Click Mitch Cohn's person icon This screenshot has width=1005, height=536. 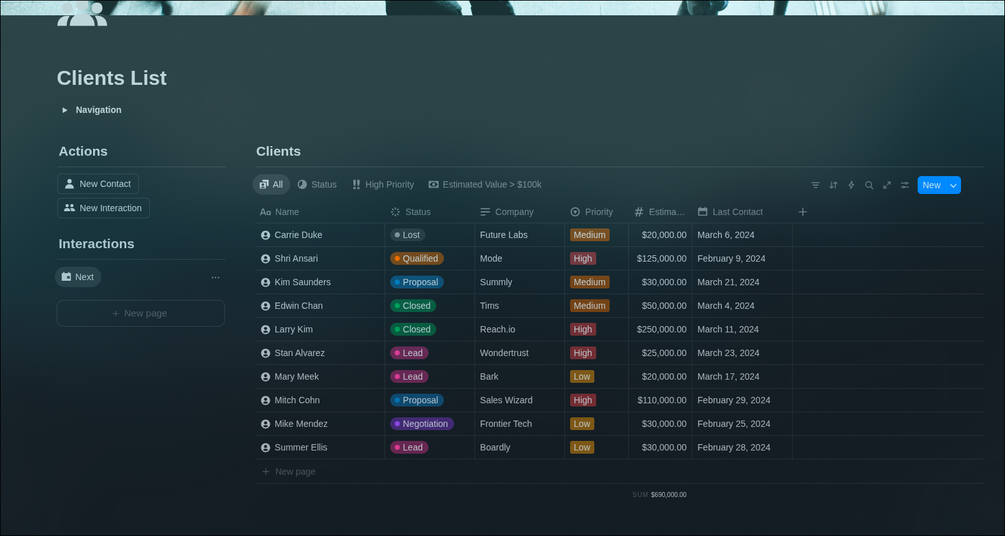pos(265,401)
